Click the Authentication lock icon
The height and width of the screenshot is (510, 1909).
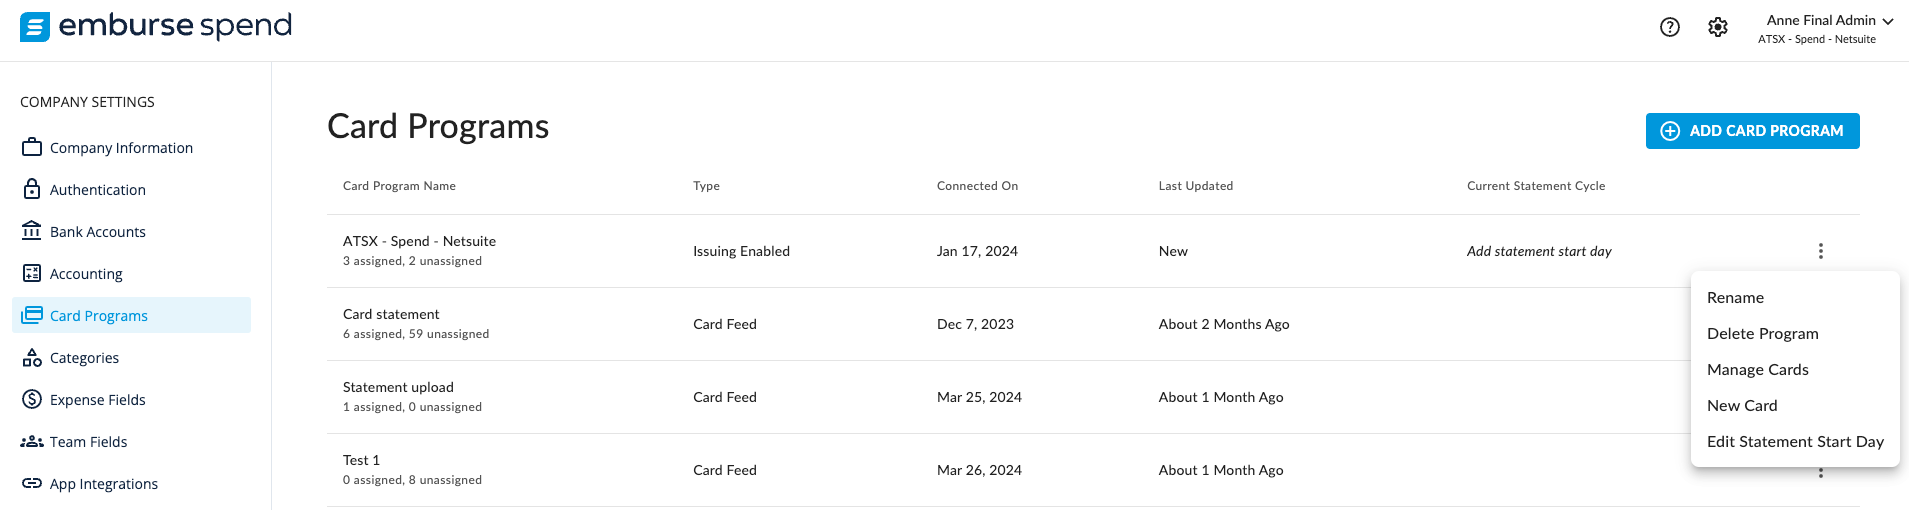pos(32,189)
